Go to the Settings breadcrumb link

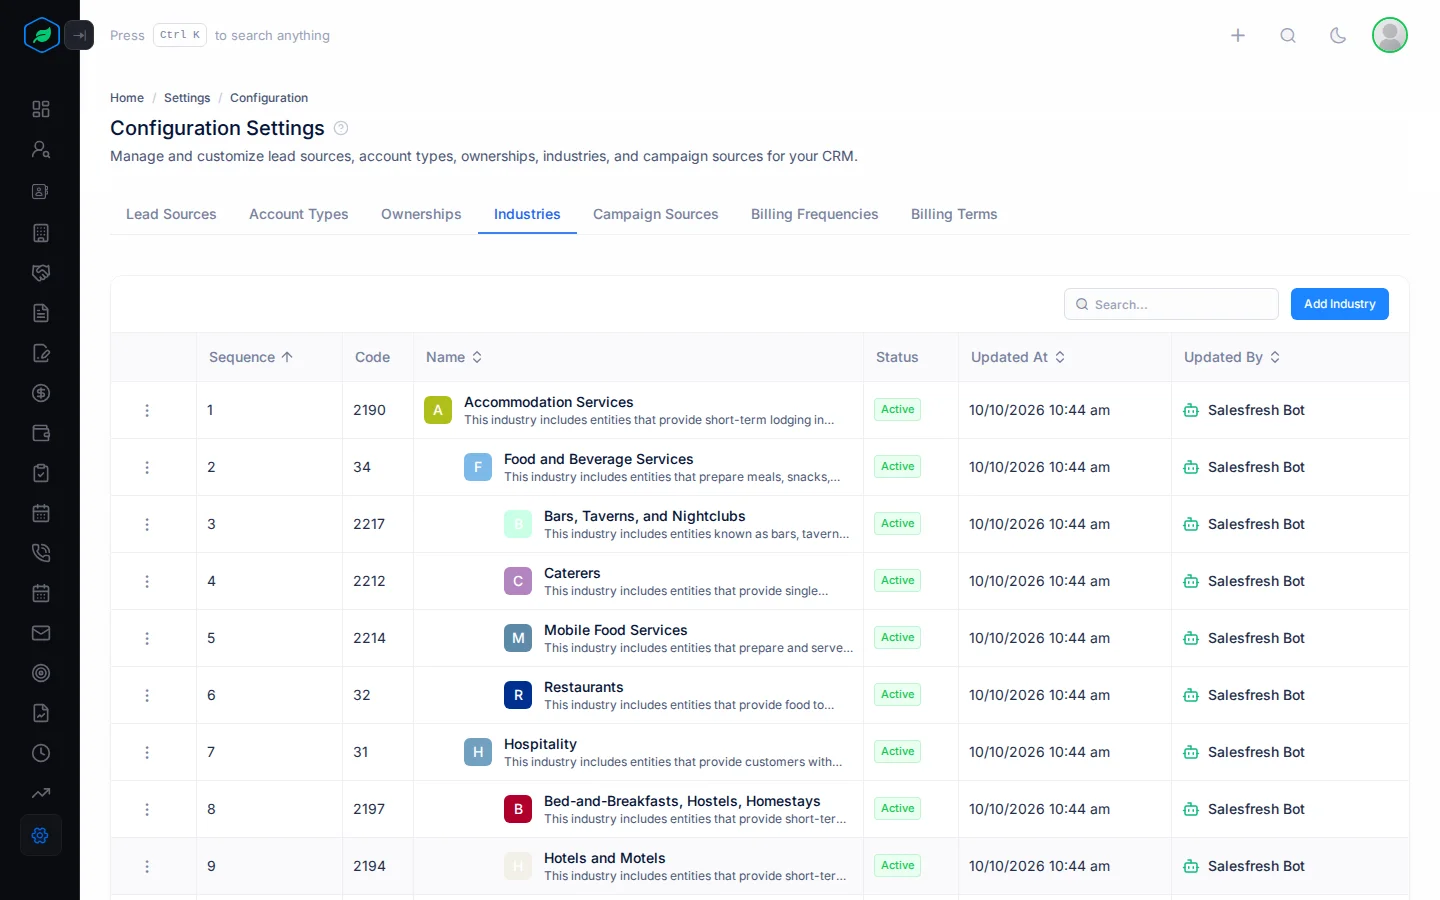coord(187,98)
